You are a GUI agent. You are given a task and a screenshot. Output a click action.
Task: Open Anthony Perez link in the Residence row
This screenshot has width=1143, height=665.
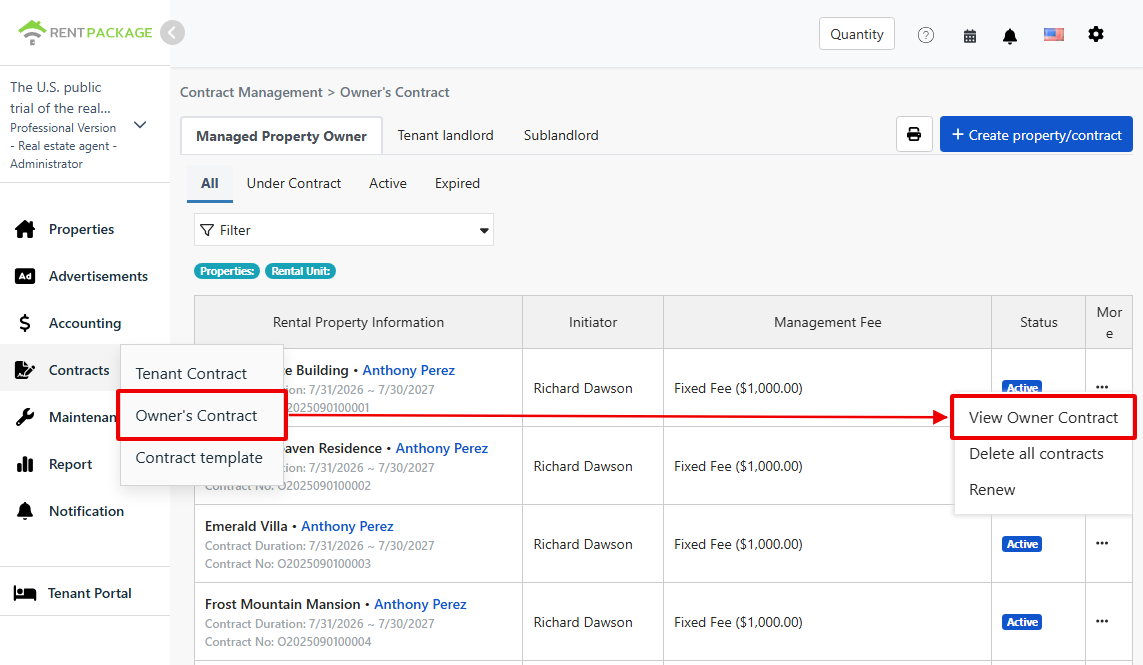pyautogui.click(x=442, y=448)
